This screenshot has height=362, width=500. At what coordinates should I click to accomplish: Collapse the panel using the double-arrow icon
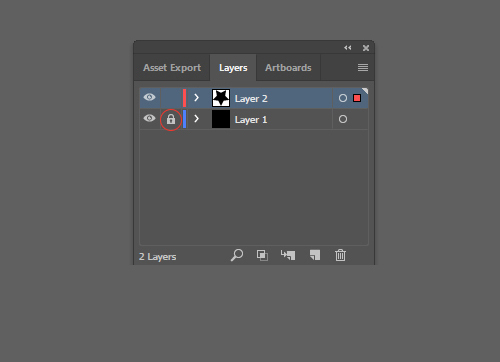pyautogui.click(x=348, y=48)
